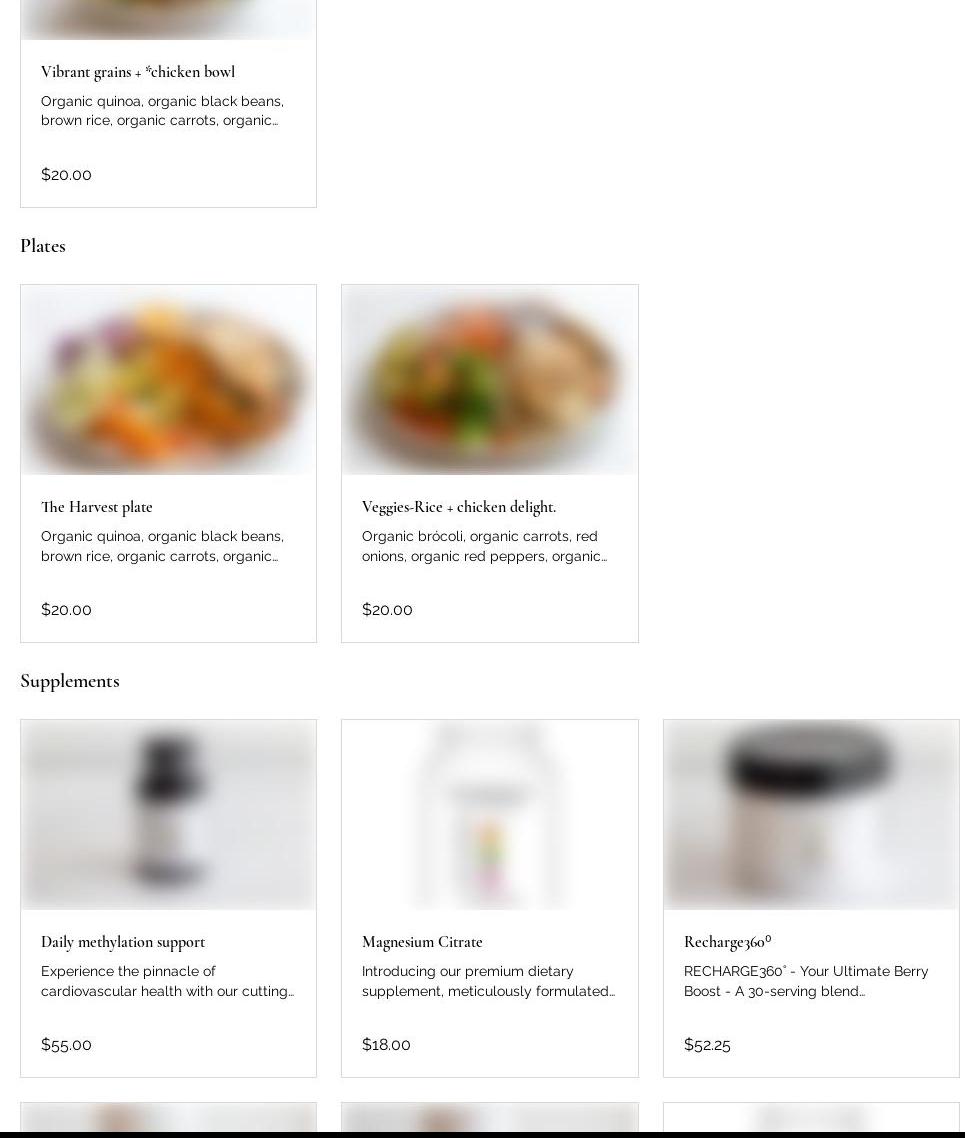Select the $18.00 Magnesium Citrate price
Image resolution: width=965 pixels, height=1138 pixels.
coord(386,1044)
